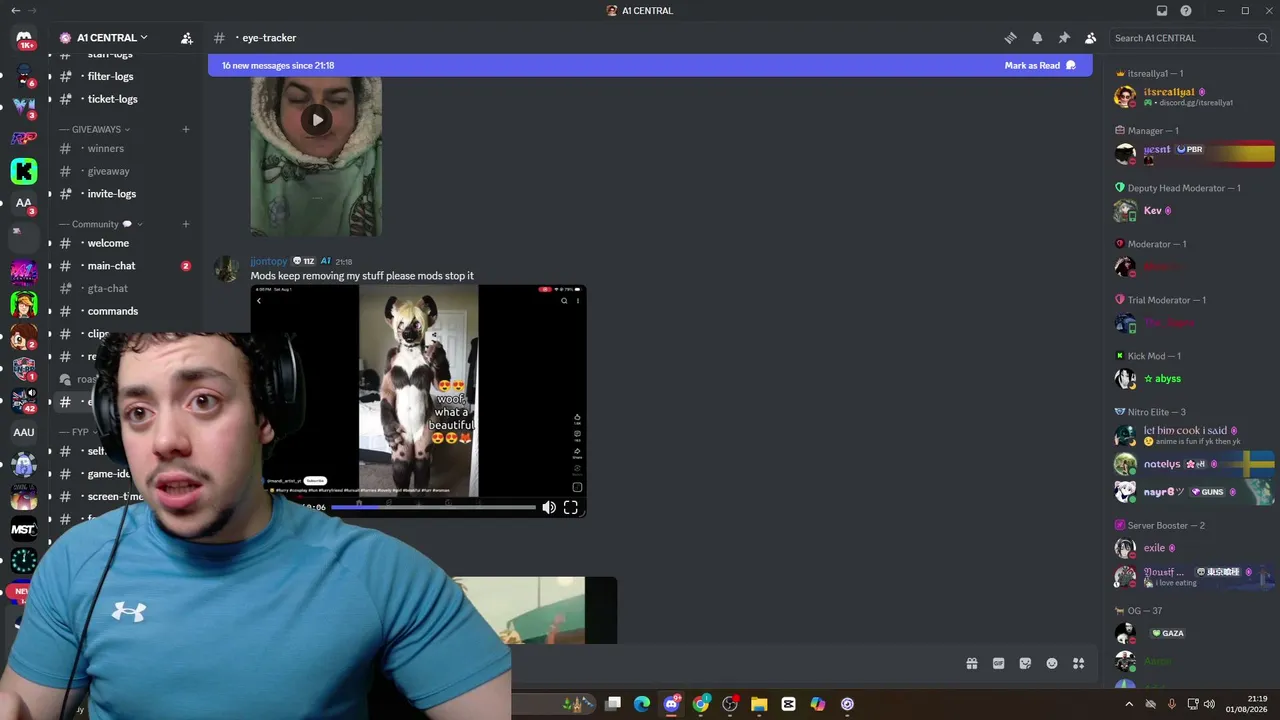Create channel in Community category
1280x720 pixels.
(186, 224)
